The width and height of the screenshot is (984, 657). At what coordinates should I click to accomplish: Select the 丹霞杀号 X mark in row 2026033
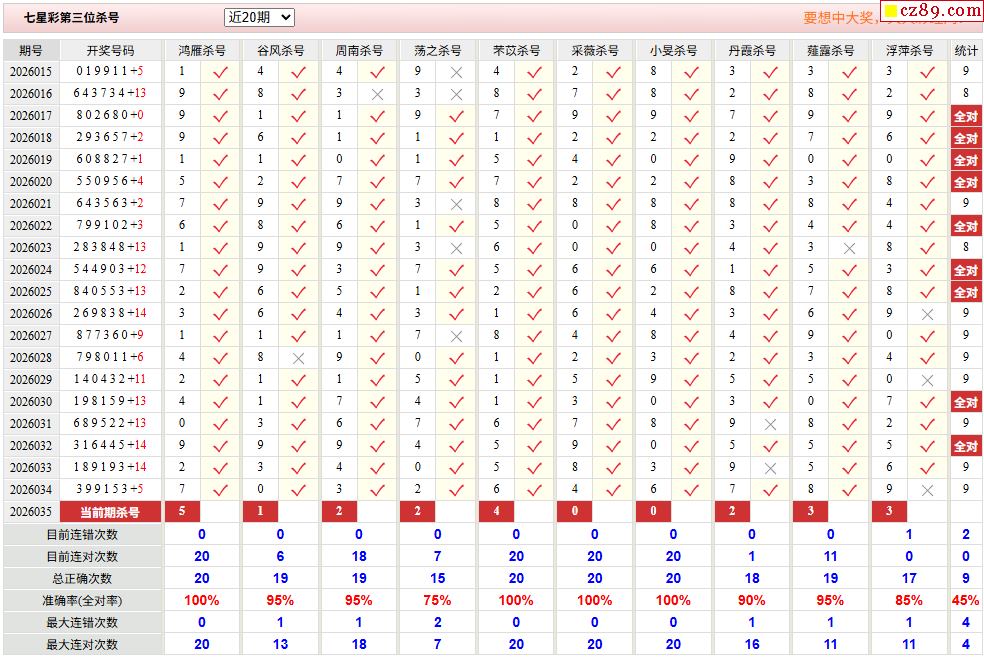tap(771, 468)
